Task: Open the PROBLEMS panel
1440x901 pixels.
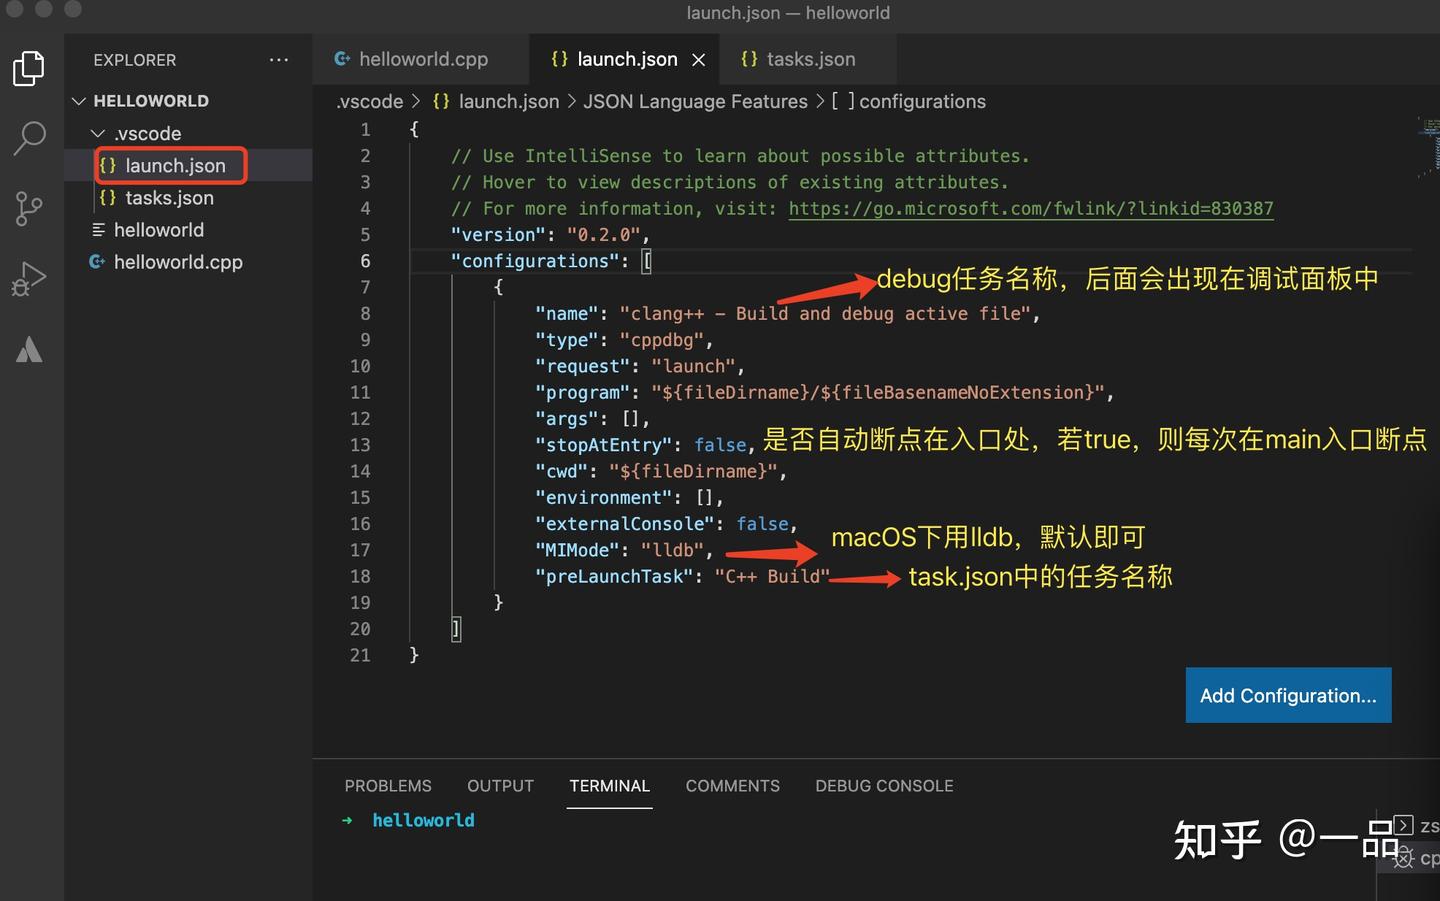Action: 388,786
